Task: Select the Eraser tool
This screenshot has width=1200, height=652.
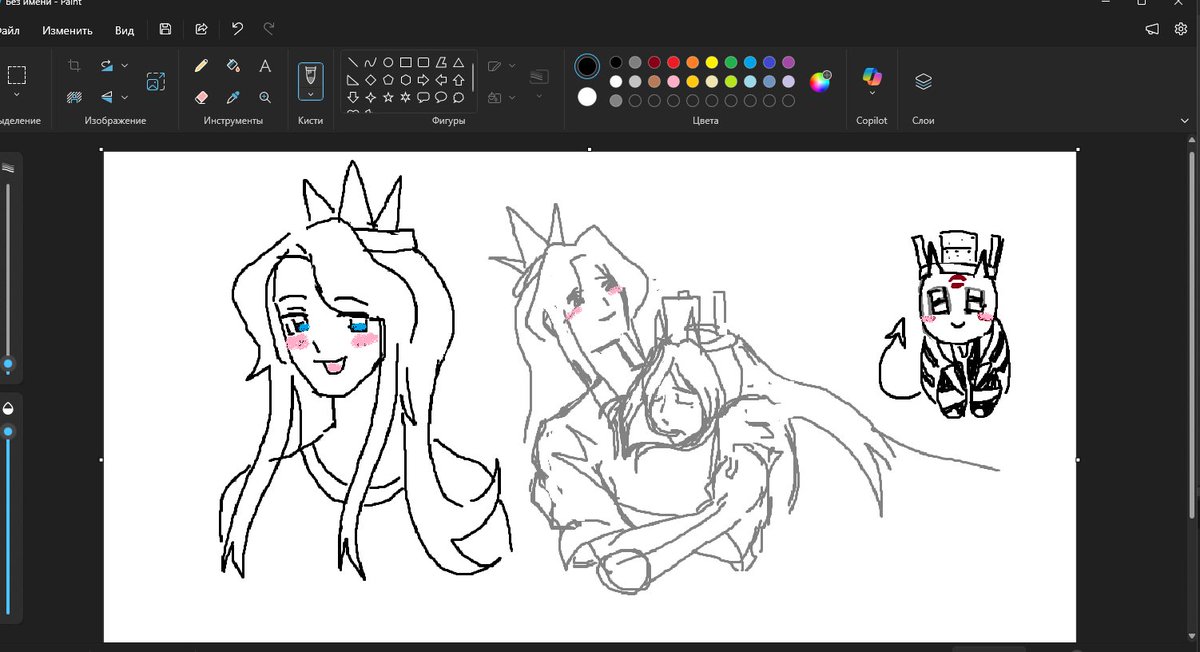Action: (x=201, y=97)
